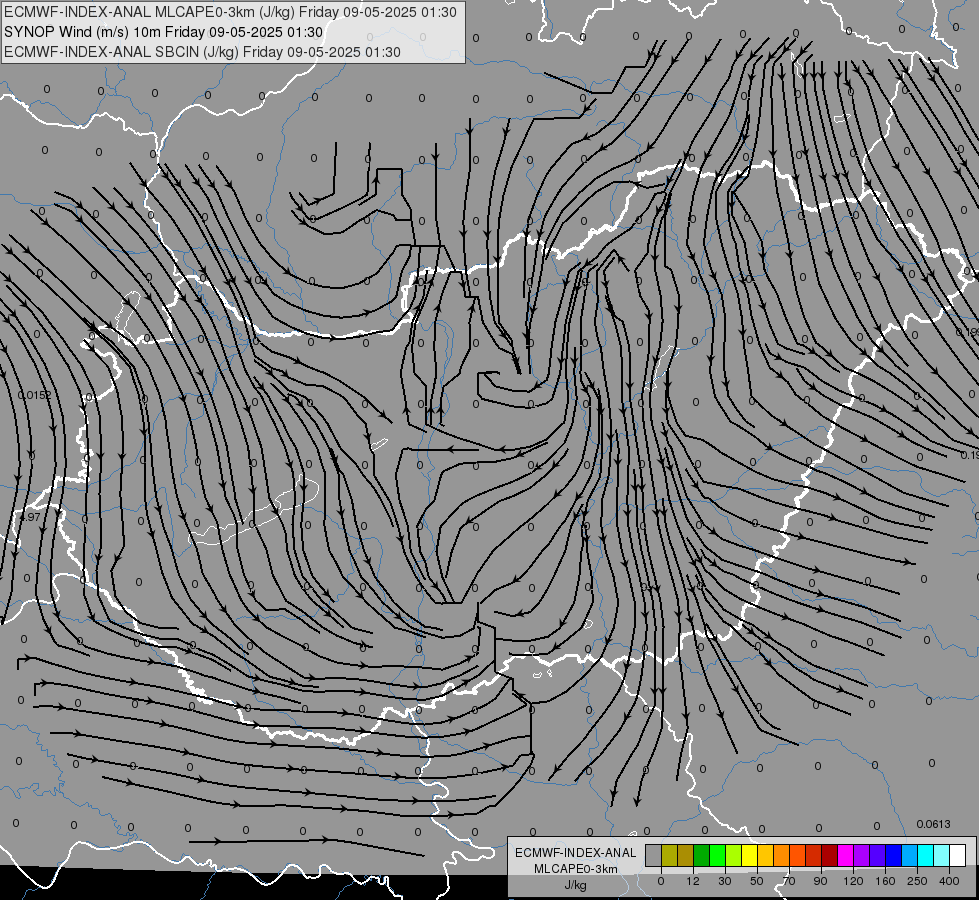Click the legend scale value 50
This screenshot has width=979, height=900.
757,881
